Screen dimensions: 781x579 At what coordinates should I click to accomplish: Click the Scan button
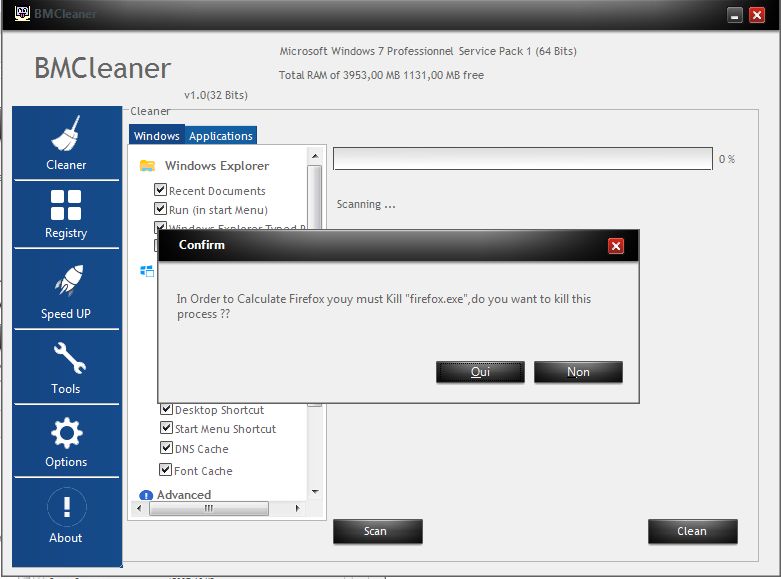click(x=378, y=531)
